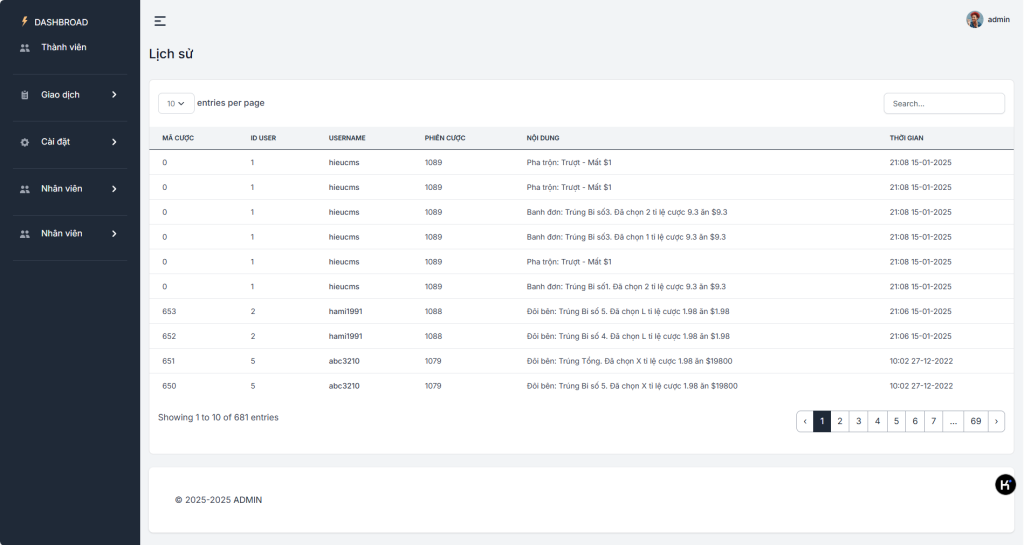Sort table by Username column header
The width and height of the screenshot is (1024, 545).
coord(347,138)
